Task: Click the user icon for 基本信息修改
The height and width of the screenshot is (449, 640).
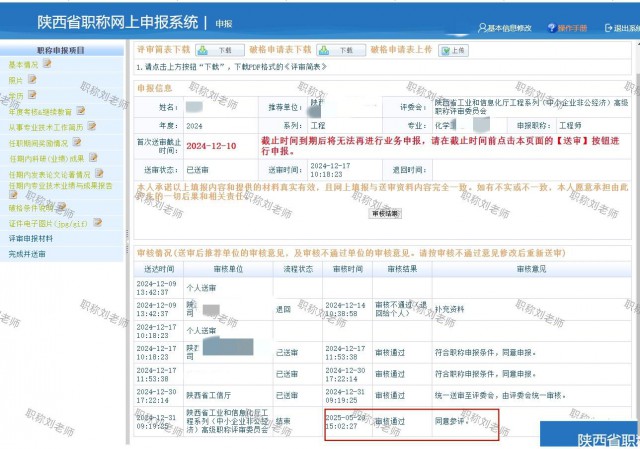Action: pyautogui.click(x=480, y=27)
